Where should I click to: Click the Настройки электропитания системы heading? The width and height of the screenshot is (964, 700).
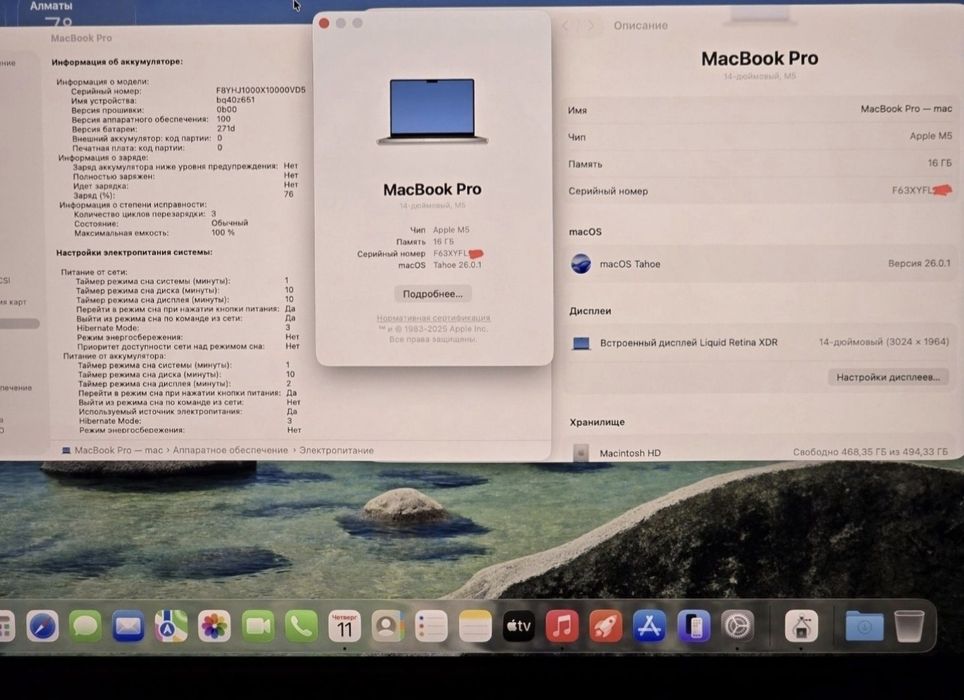coord(134,253)
